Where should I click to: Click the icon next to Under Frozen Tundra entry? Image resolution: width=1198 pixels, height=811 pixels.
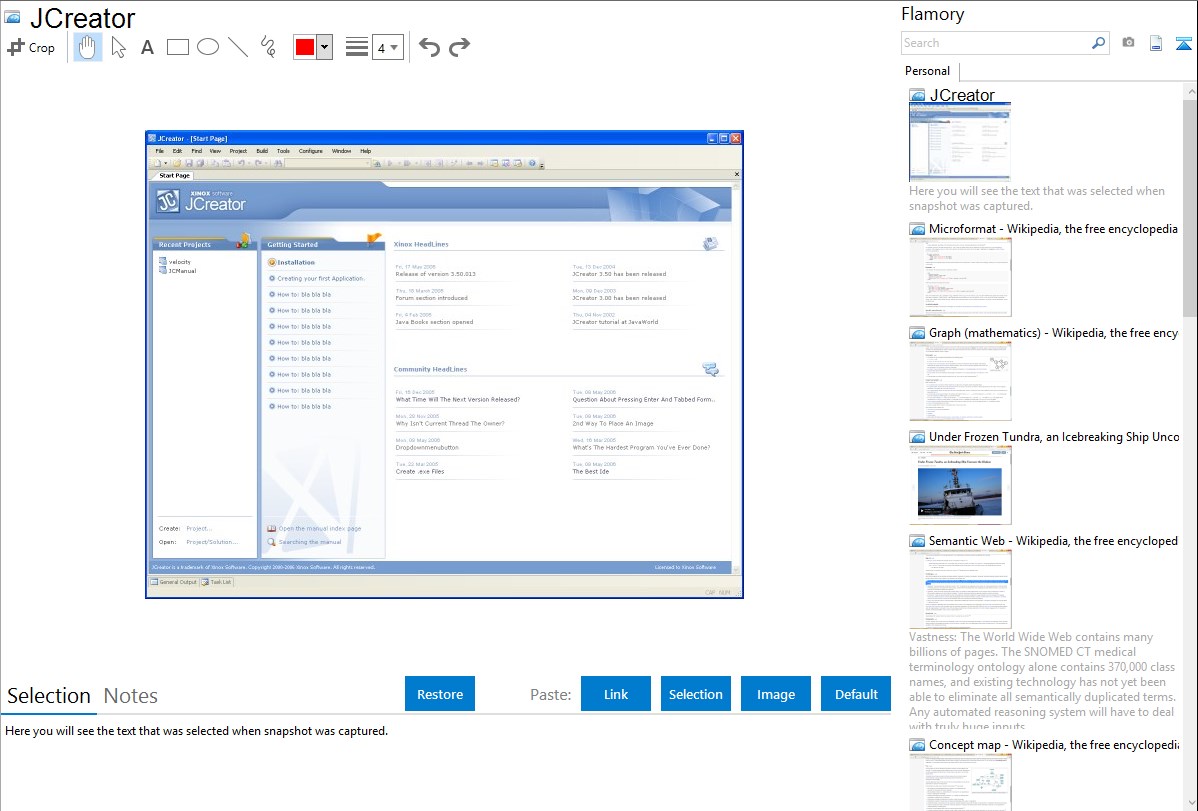918,437
